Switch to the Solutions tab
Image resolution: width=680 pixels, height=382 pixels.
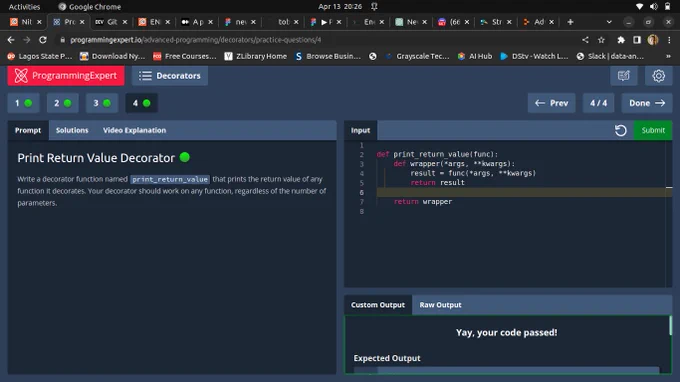tap(72, 131)
